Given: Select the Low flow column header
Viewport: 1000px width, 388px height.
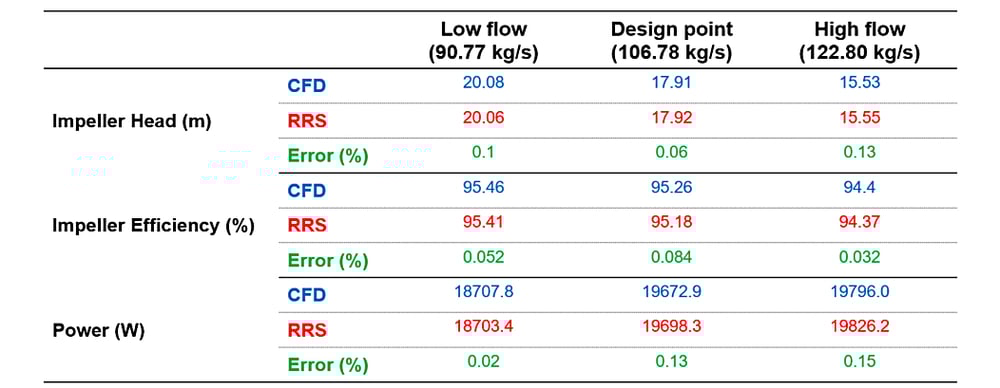Looking at the screenshot, I should [x=483, y=41].
